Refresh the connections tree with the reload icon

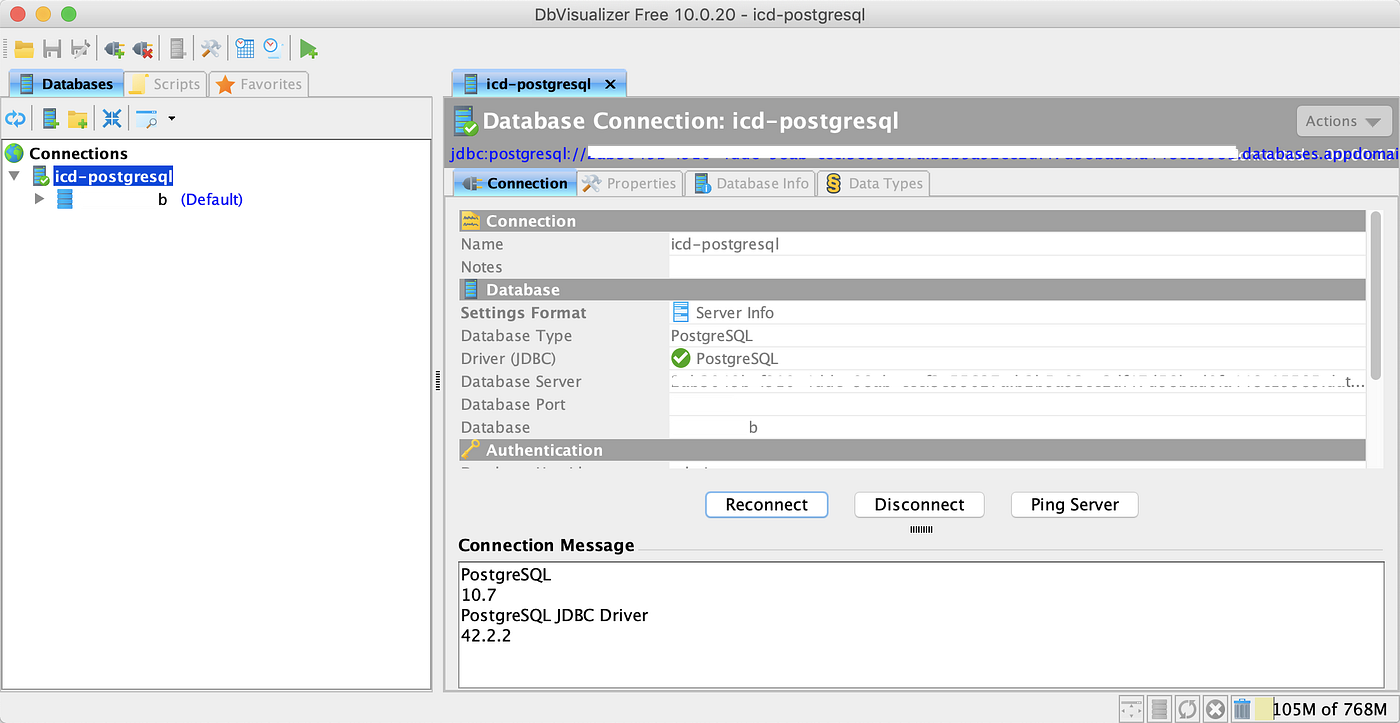(15, 118)
